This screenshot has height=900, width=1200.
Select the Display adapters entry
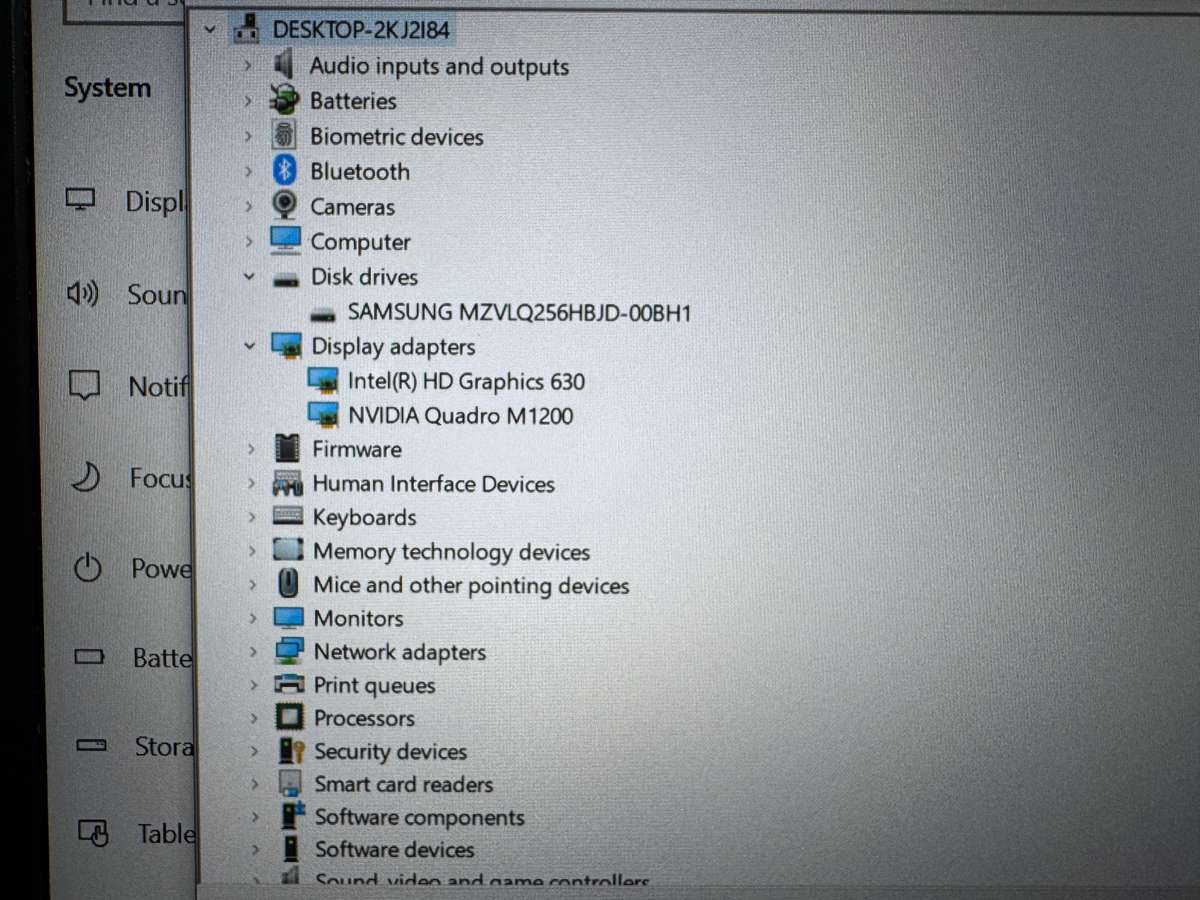393,346
